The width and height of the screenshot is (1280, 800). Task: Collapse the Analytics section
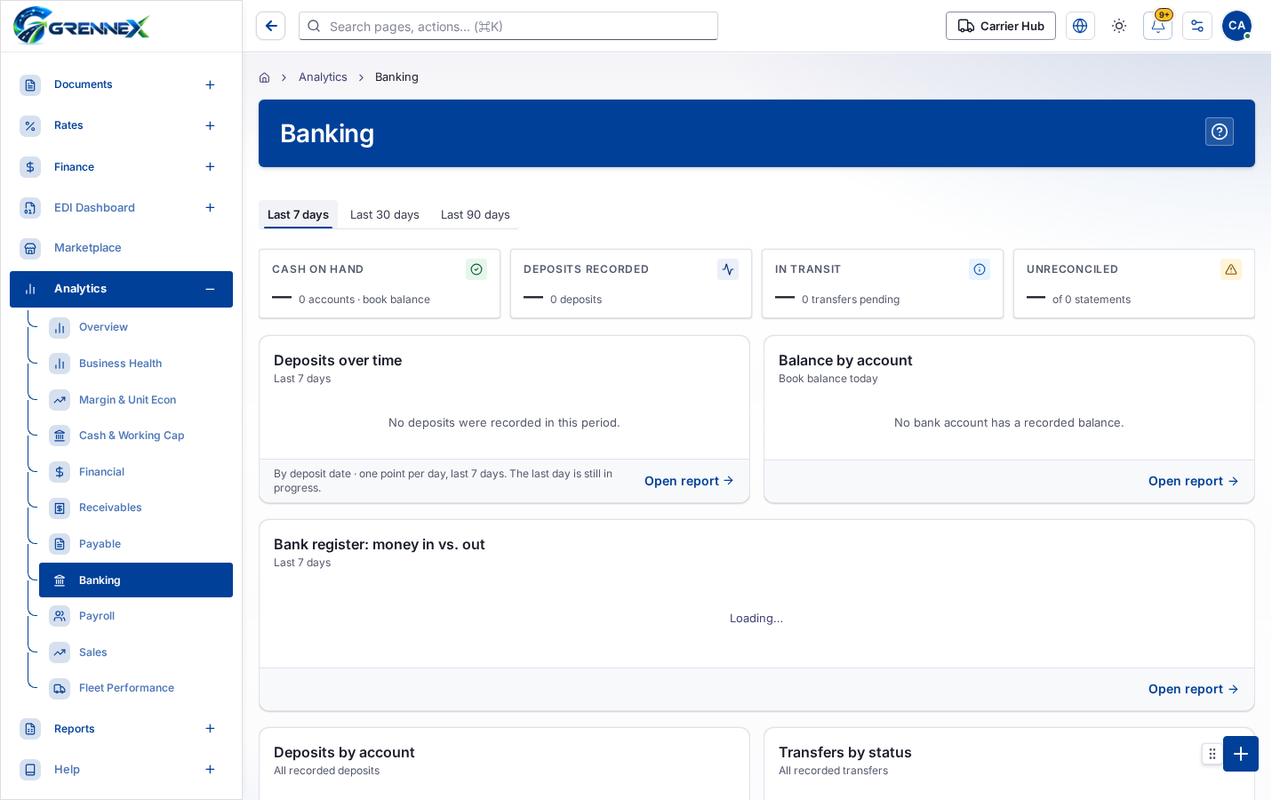210,289
